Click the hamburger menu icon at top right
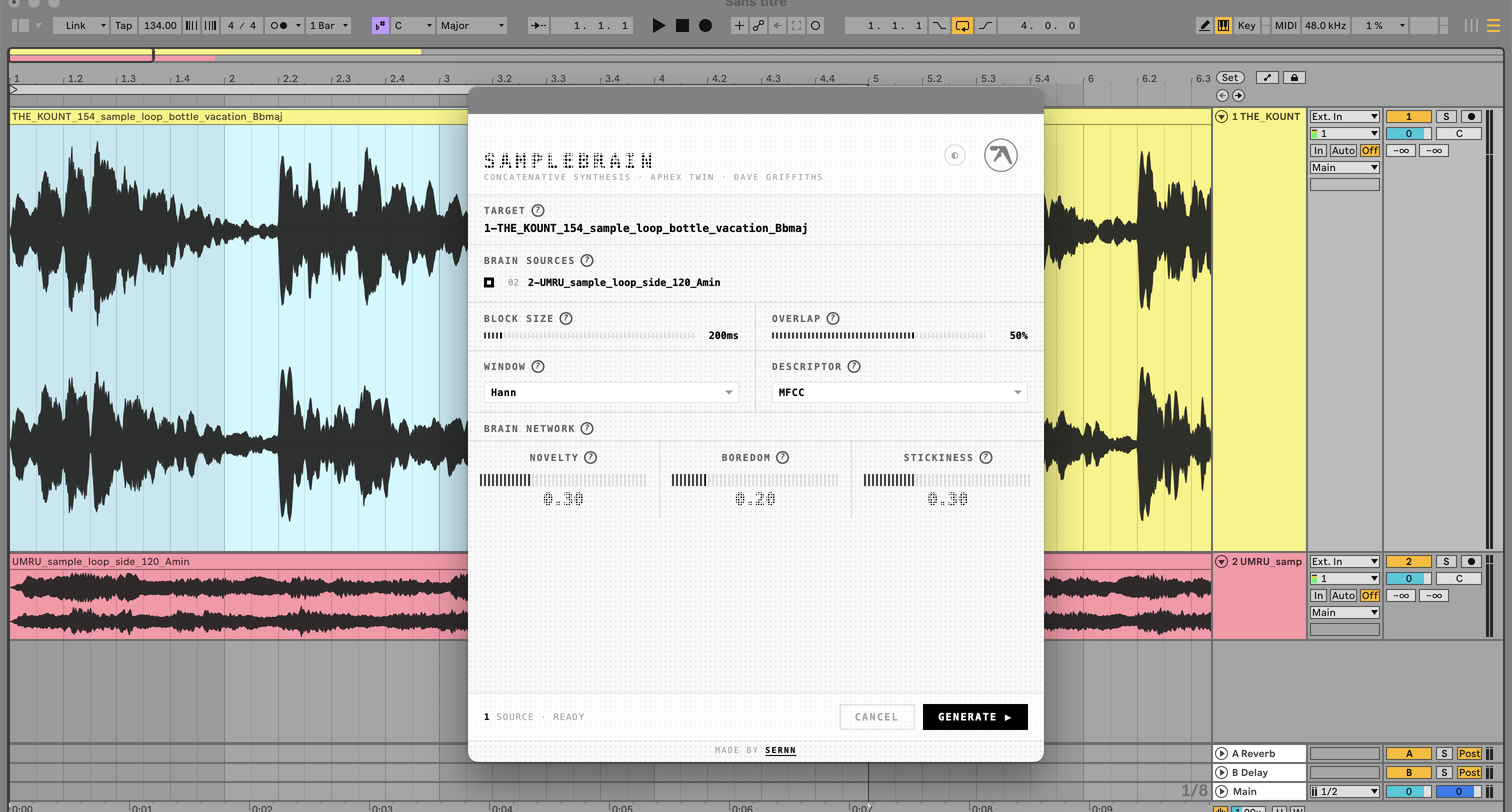 point(1493,25)
